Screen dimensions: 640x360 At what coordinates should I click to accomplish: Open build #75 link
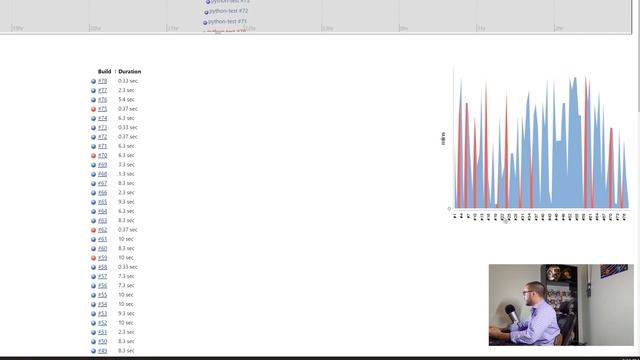[x=102, y=109]
